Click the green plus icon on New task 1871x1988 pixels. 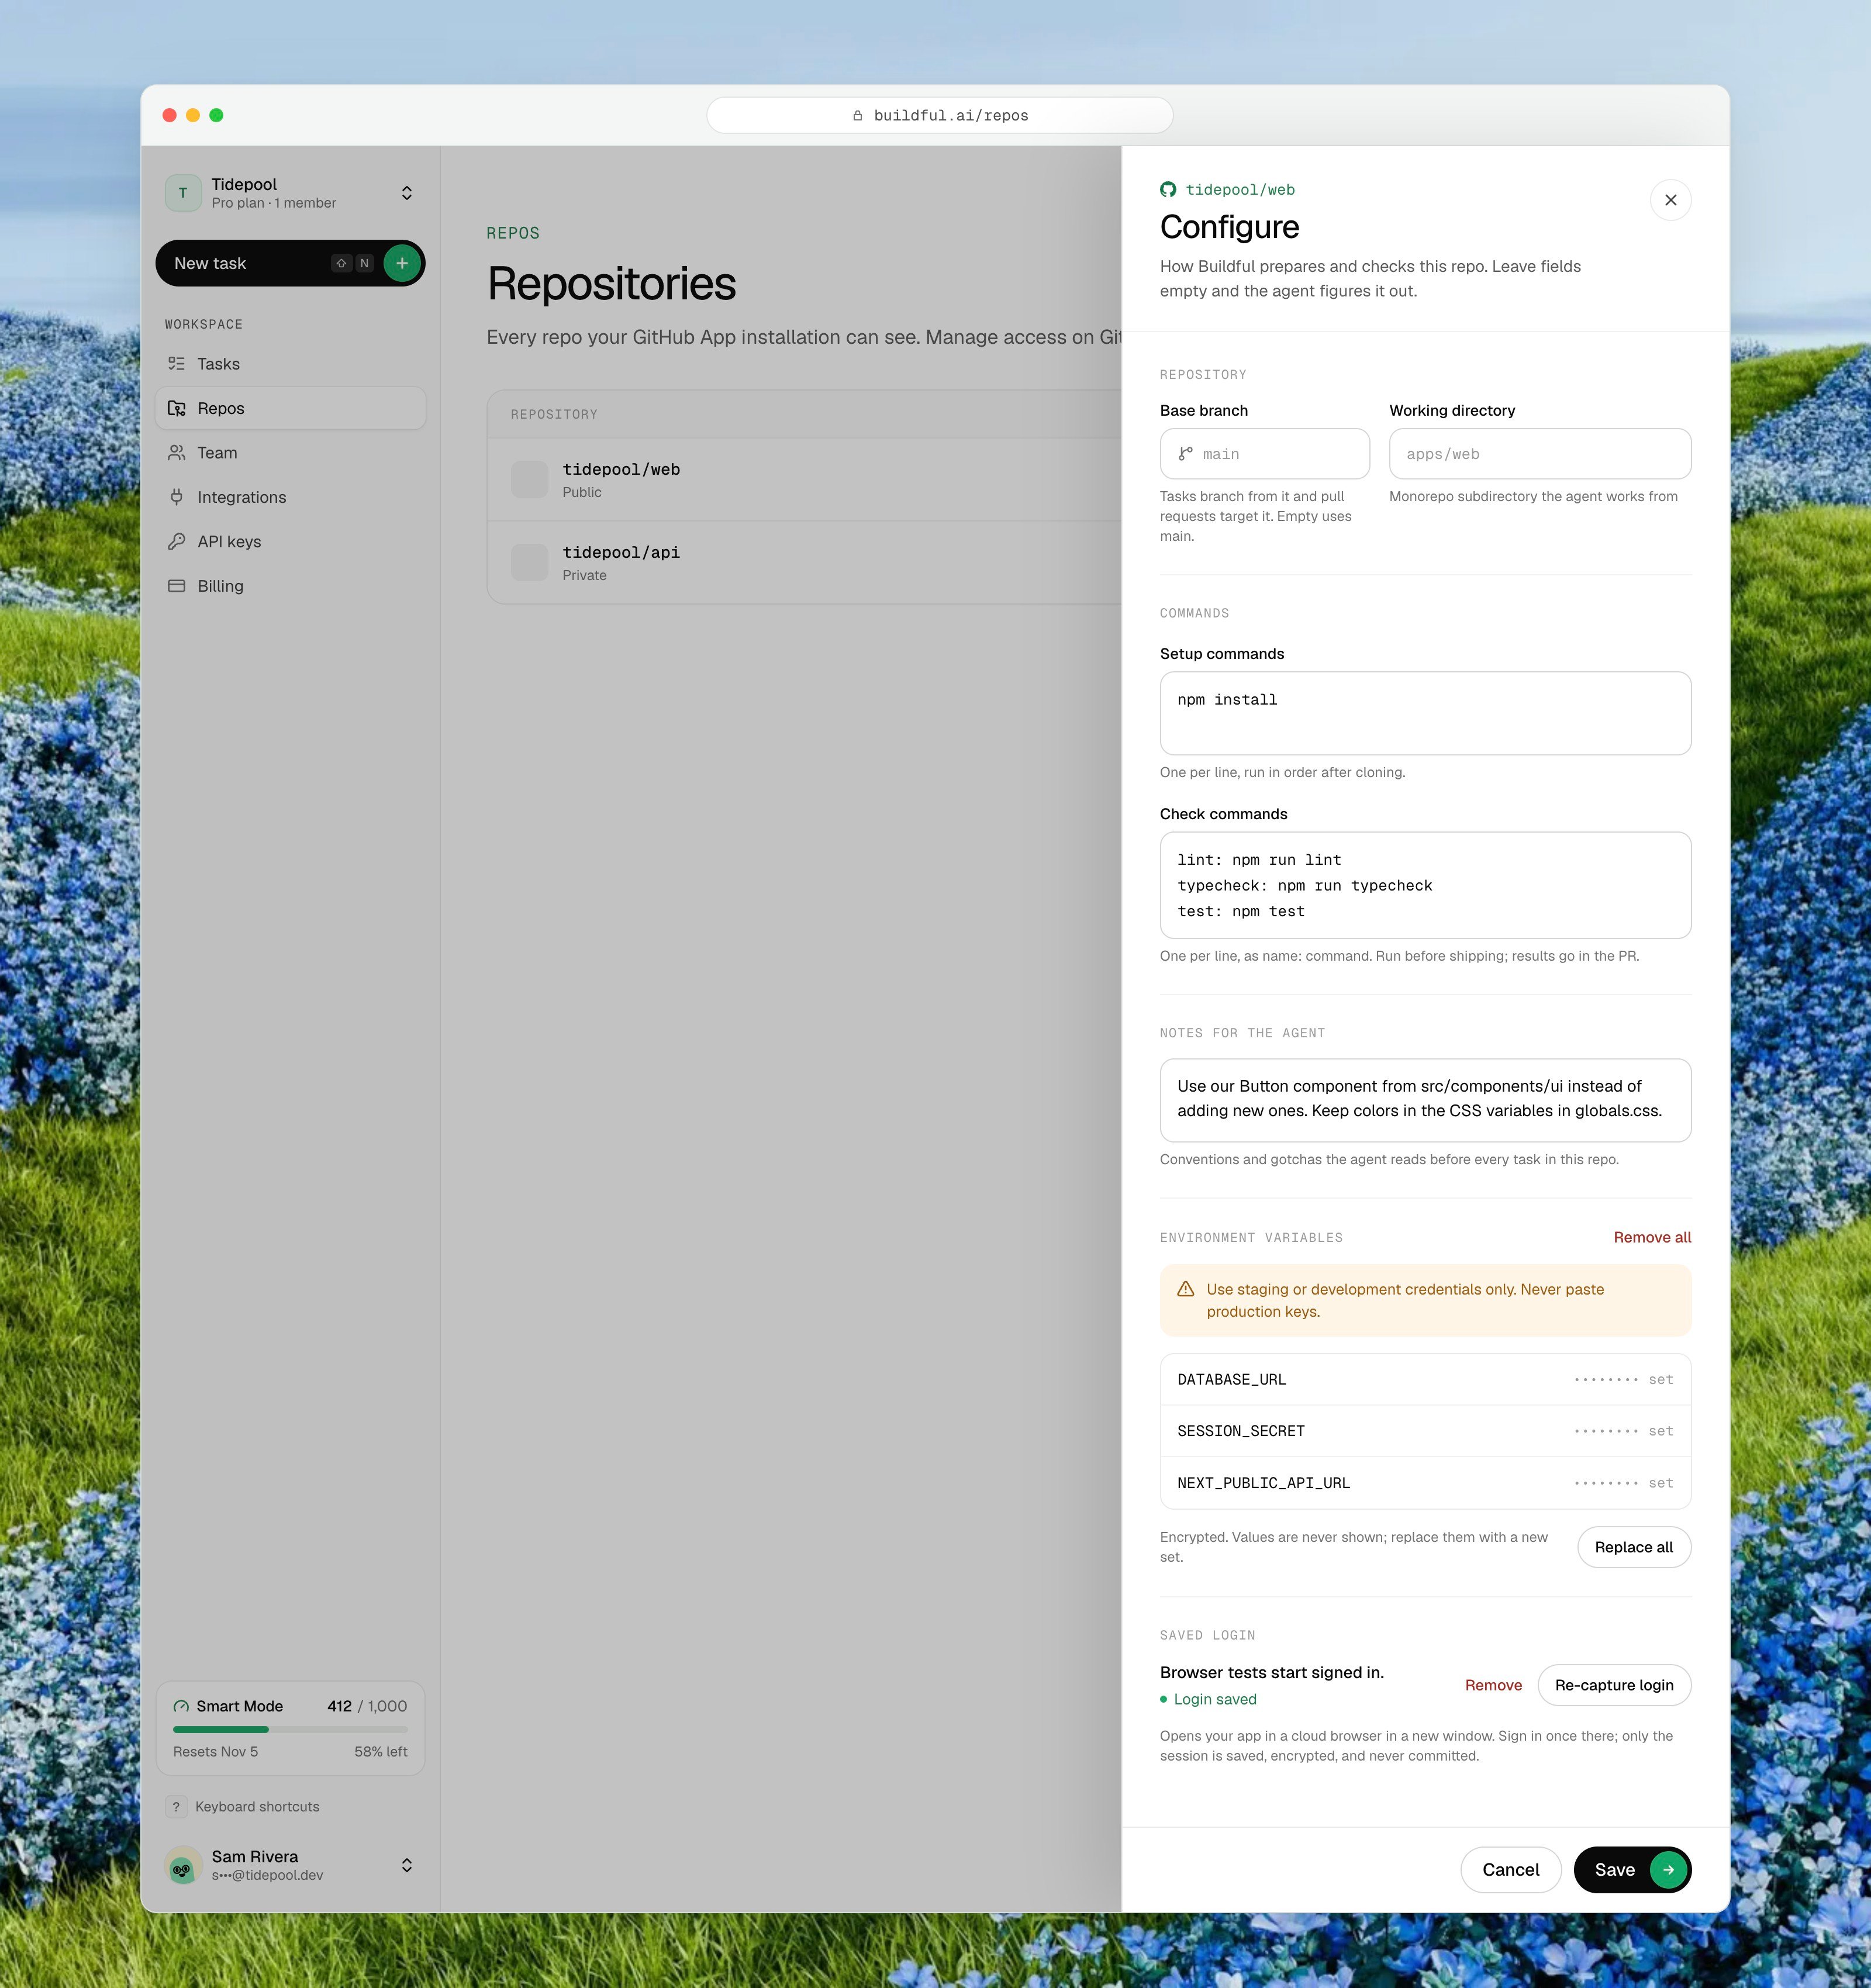402,263
